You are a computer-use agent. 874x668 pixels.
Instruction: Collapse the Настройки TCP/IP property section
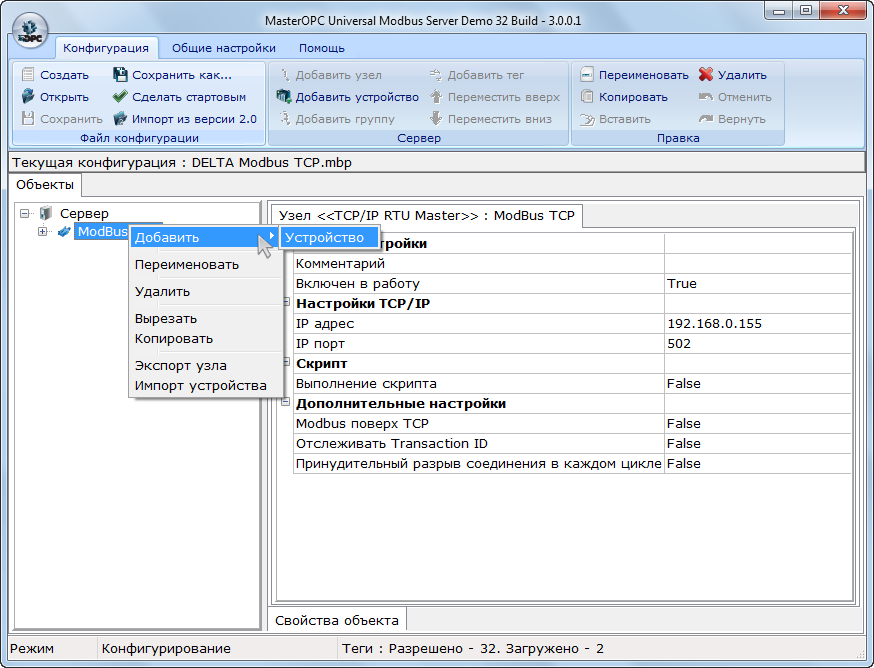(x=286, y=303)
